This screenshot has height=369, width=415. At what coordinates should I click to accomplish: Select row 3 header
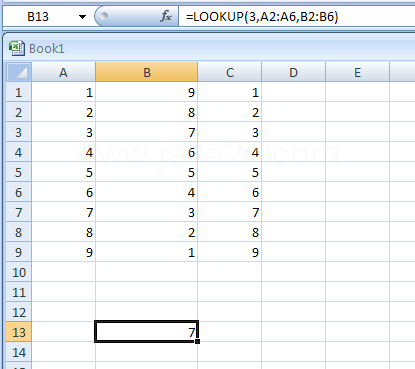tap(19, 132)
